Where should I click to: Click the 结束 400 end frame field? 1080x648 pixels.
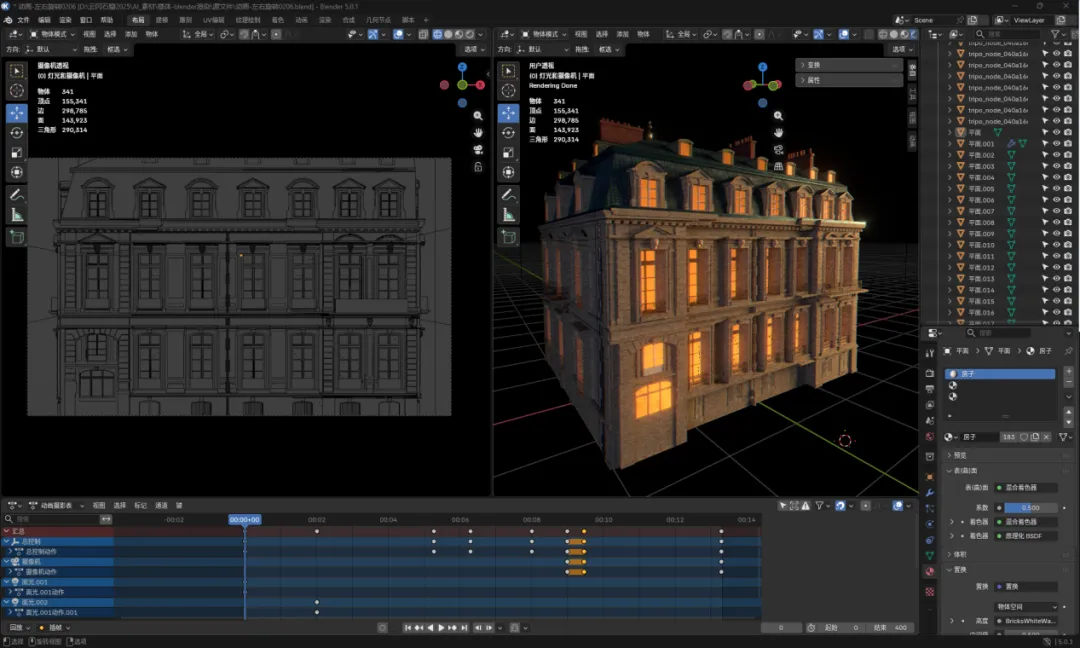tap(892, 628)
